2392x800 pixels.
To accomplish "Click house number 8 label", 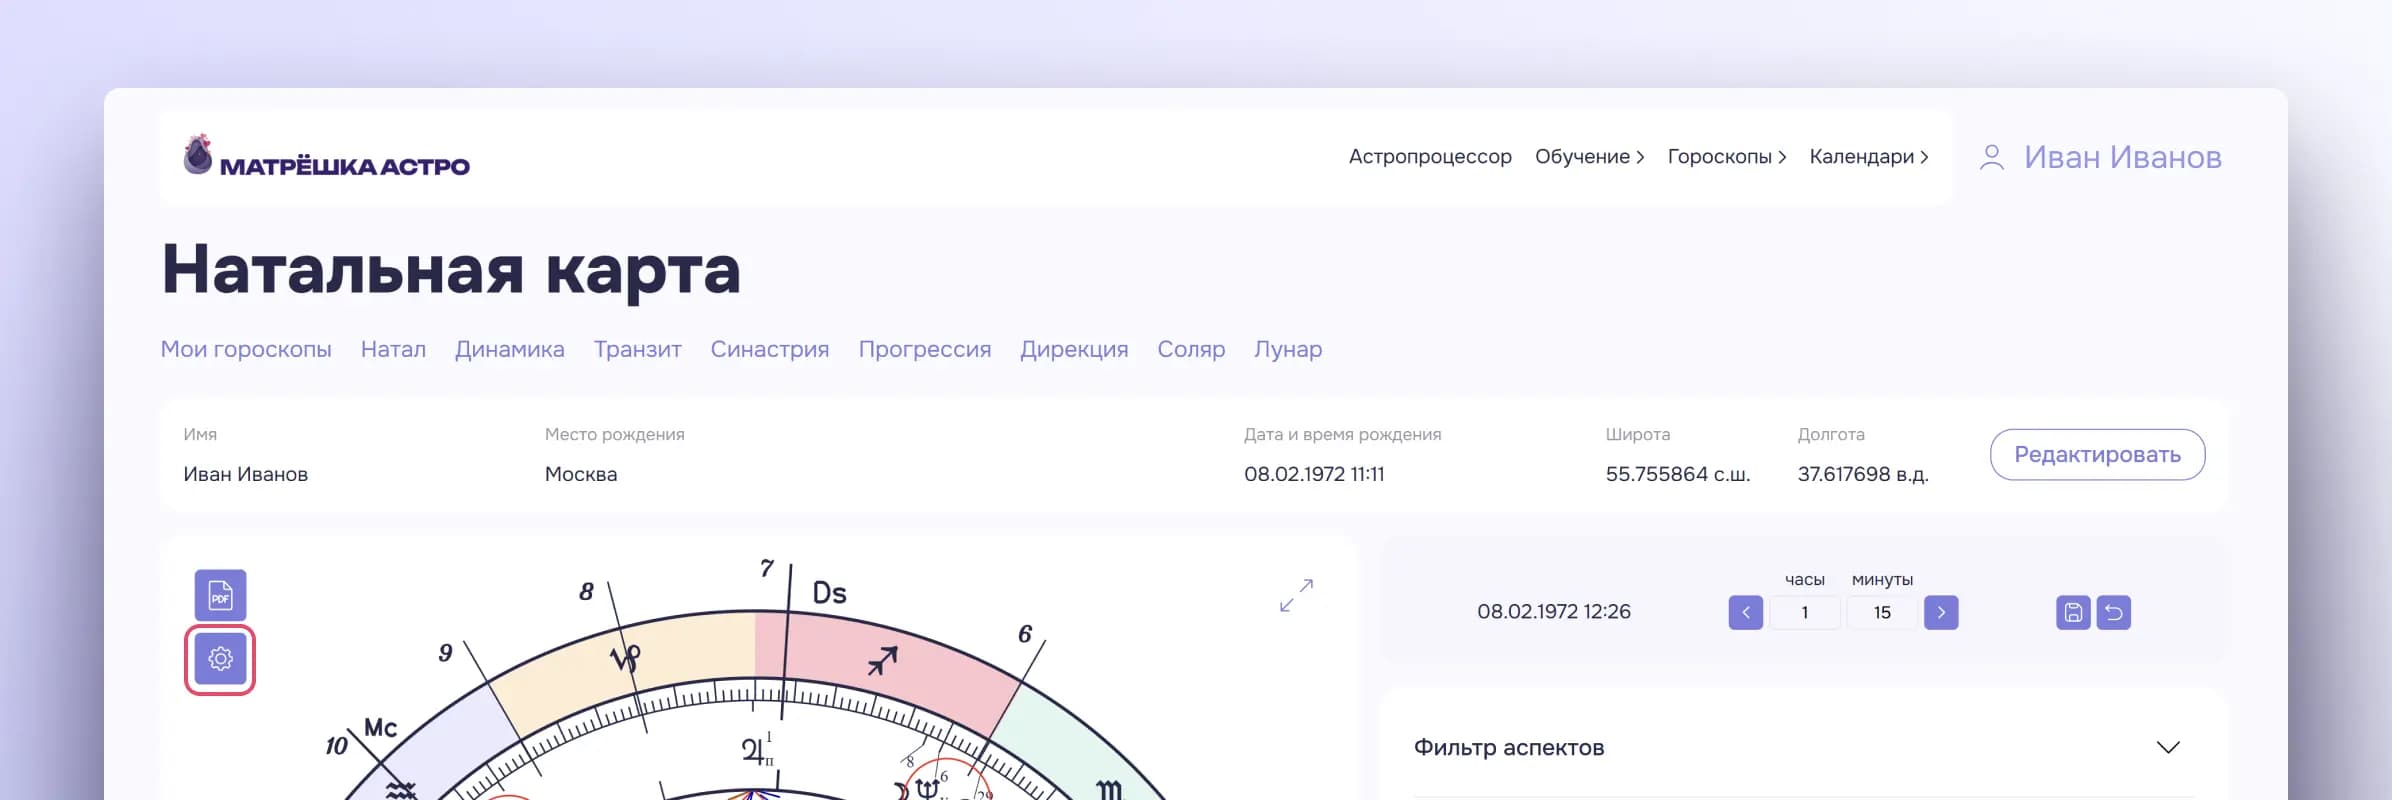I will 586,592.
